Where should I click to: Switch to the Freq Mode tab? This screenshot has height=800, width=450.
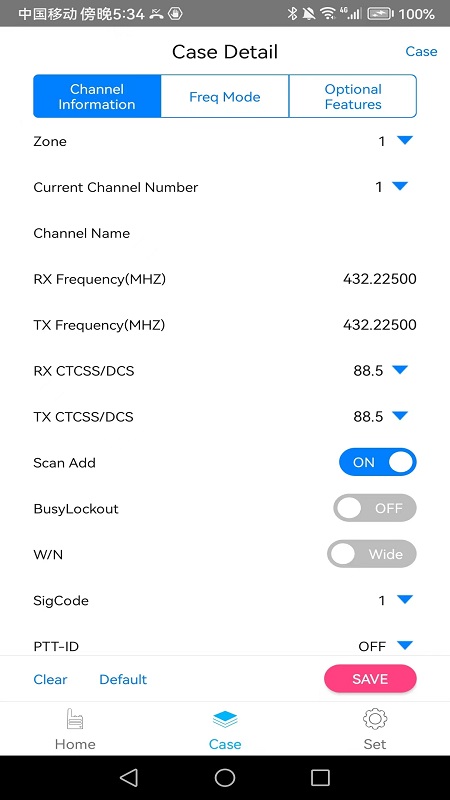(x=224, y=96)
